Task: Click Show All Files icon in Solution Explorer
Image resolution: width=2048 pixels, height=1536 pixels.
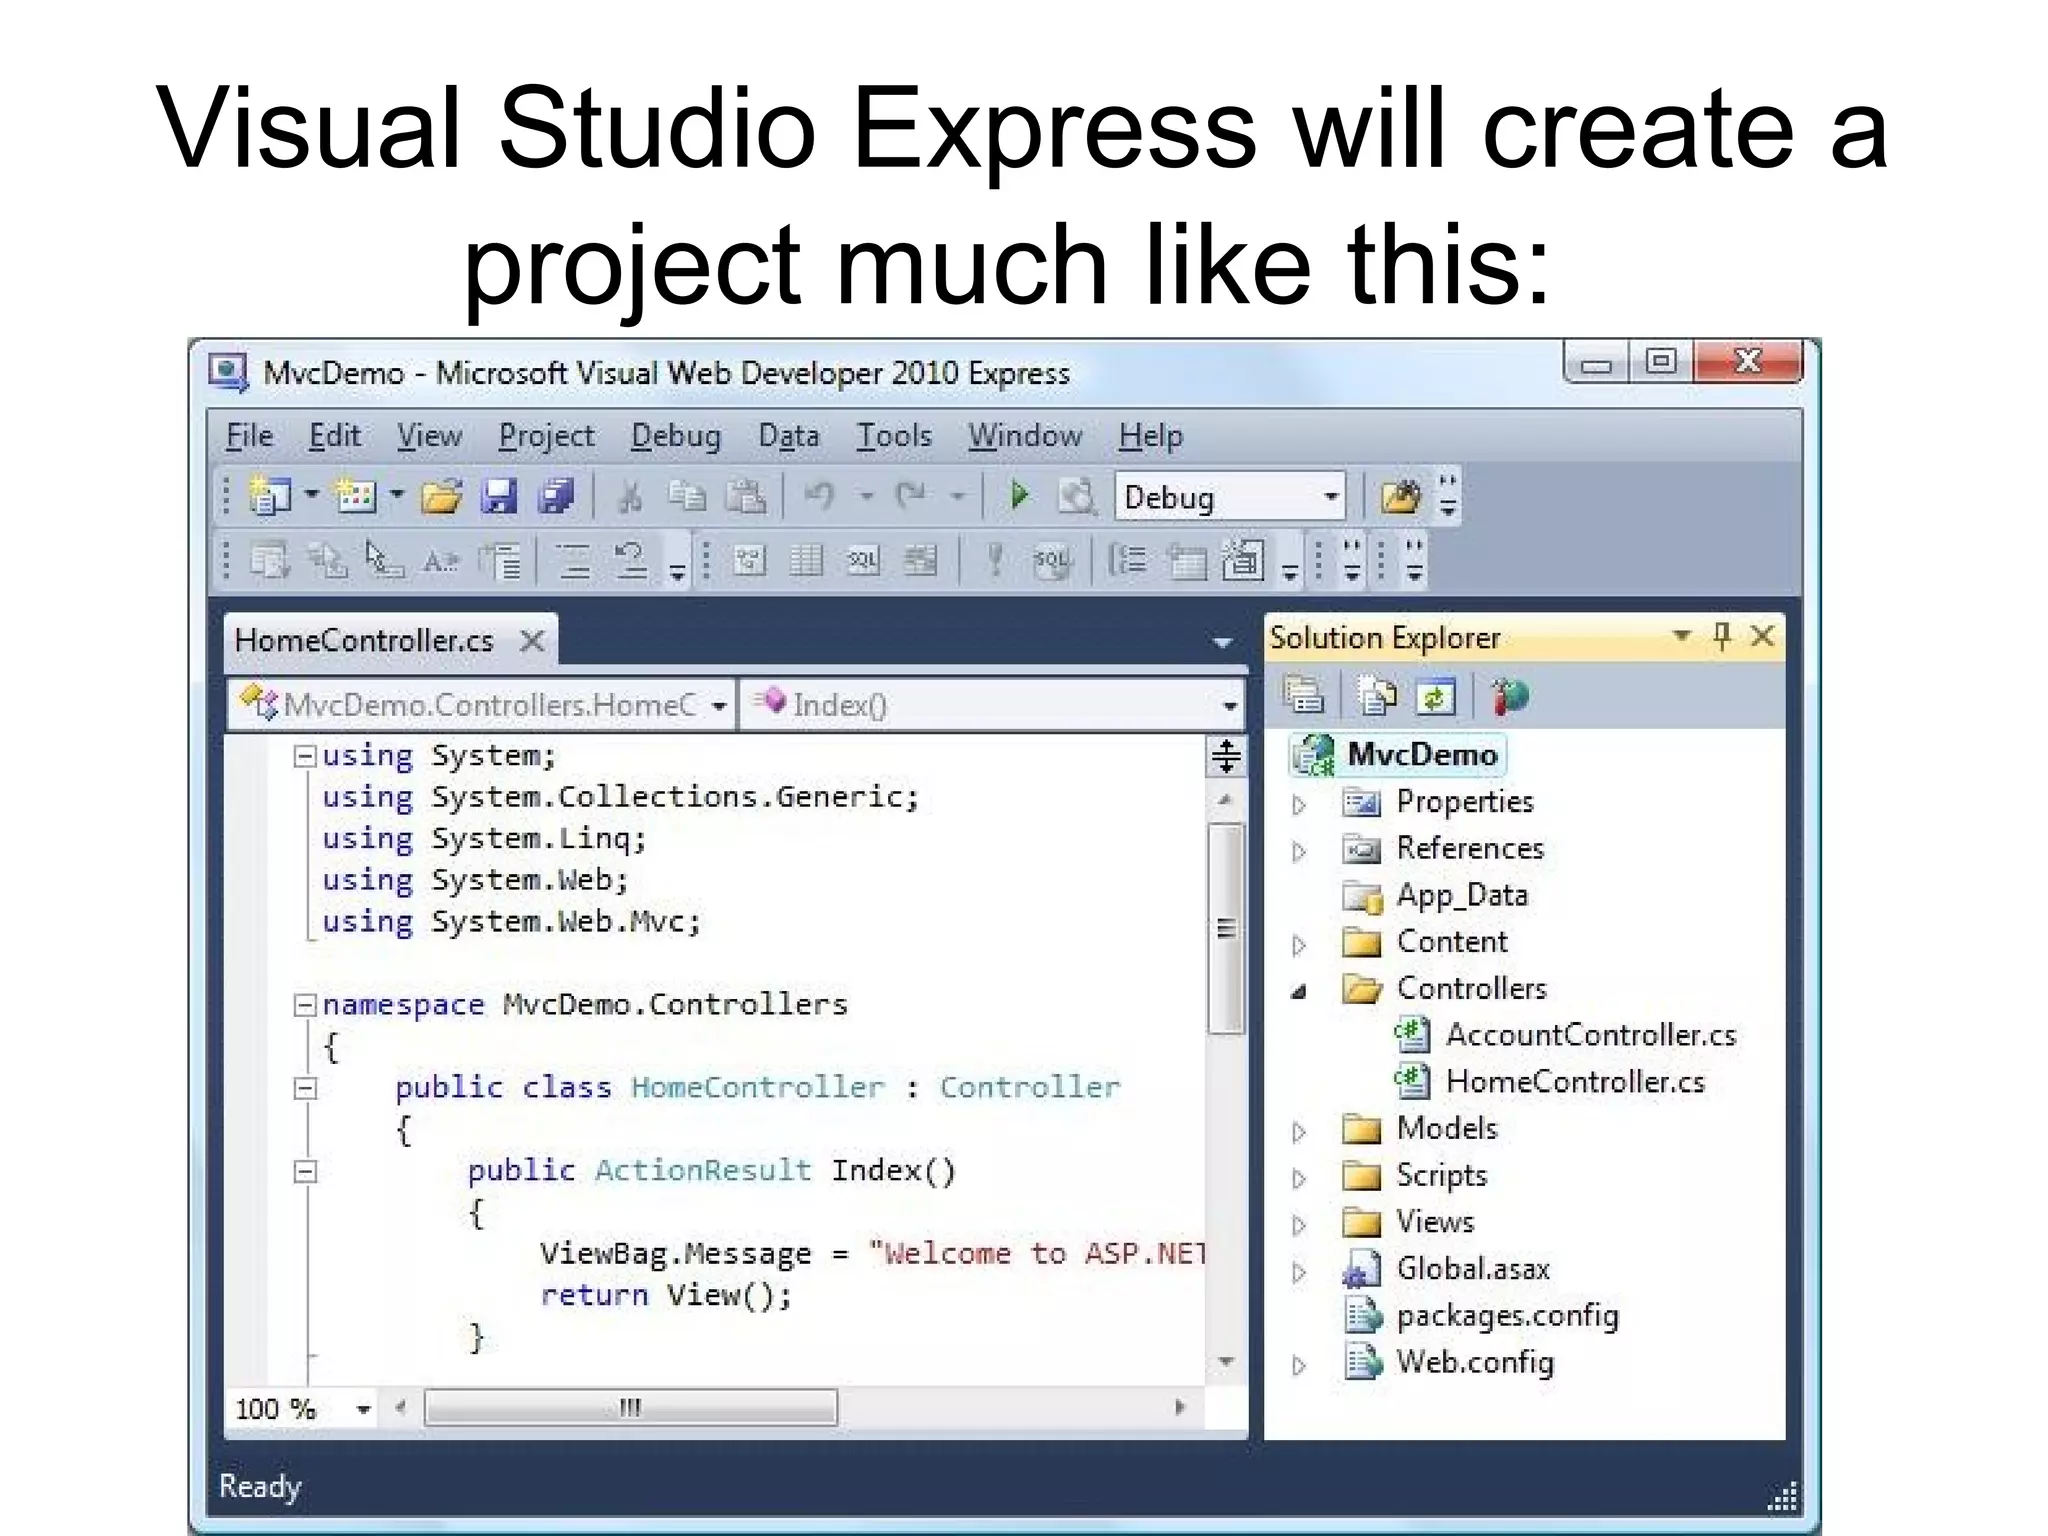Action: 1378,697
